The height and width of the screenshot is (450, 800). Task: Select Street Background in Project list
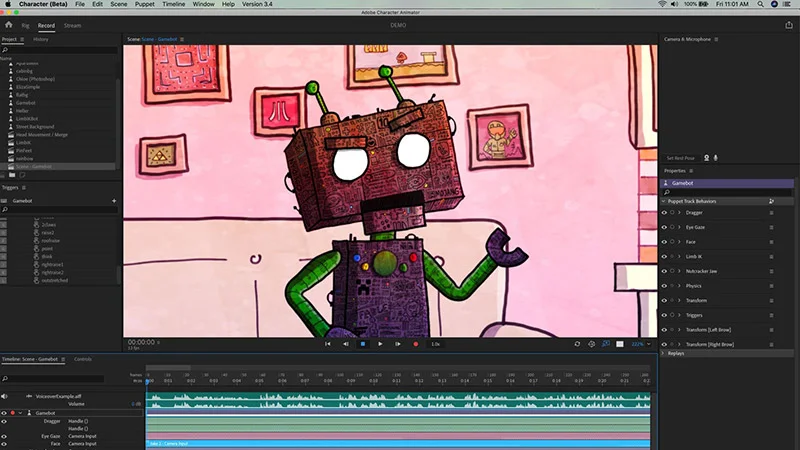click(35, 127)
